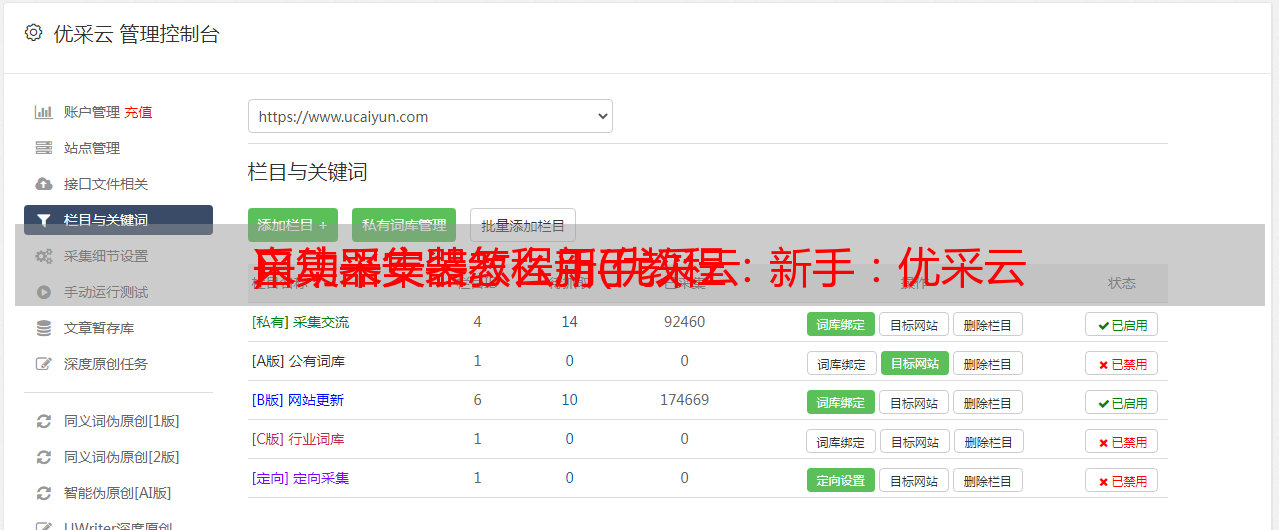Screen dimensions: 1279x530
Task: Open the [A版] 公有词库 category
Action: (x=298, y=361)
